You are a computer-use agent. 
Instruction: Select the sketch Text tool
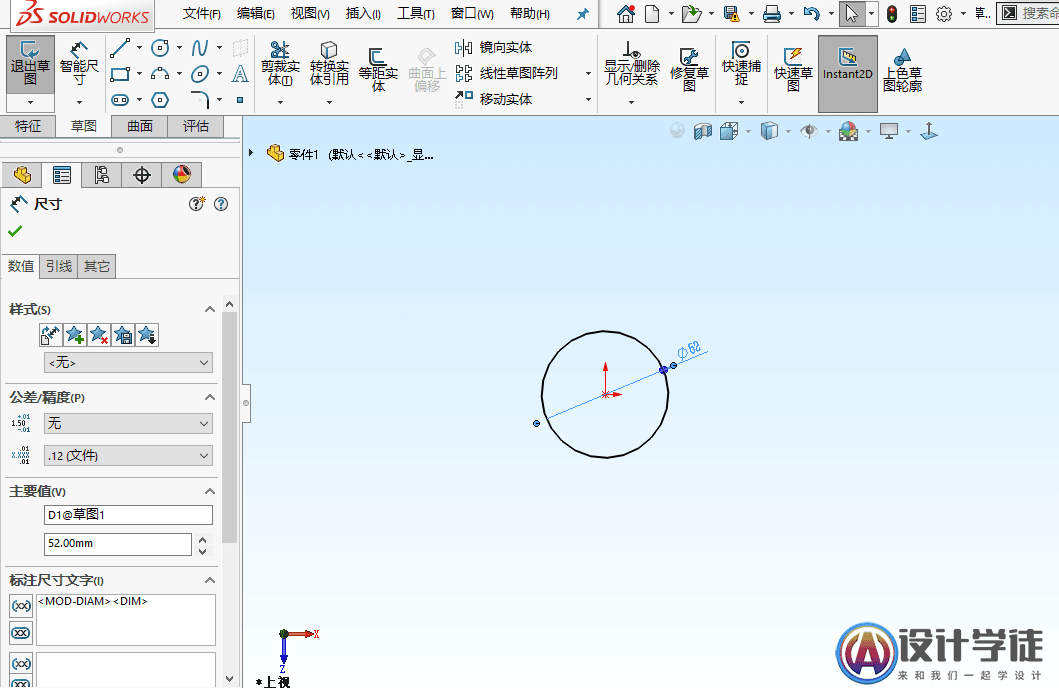(240, 74)
